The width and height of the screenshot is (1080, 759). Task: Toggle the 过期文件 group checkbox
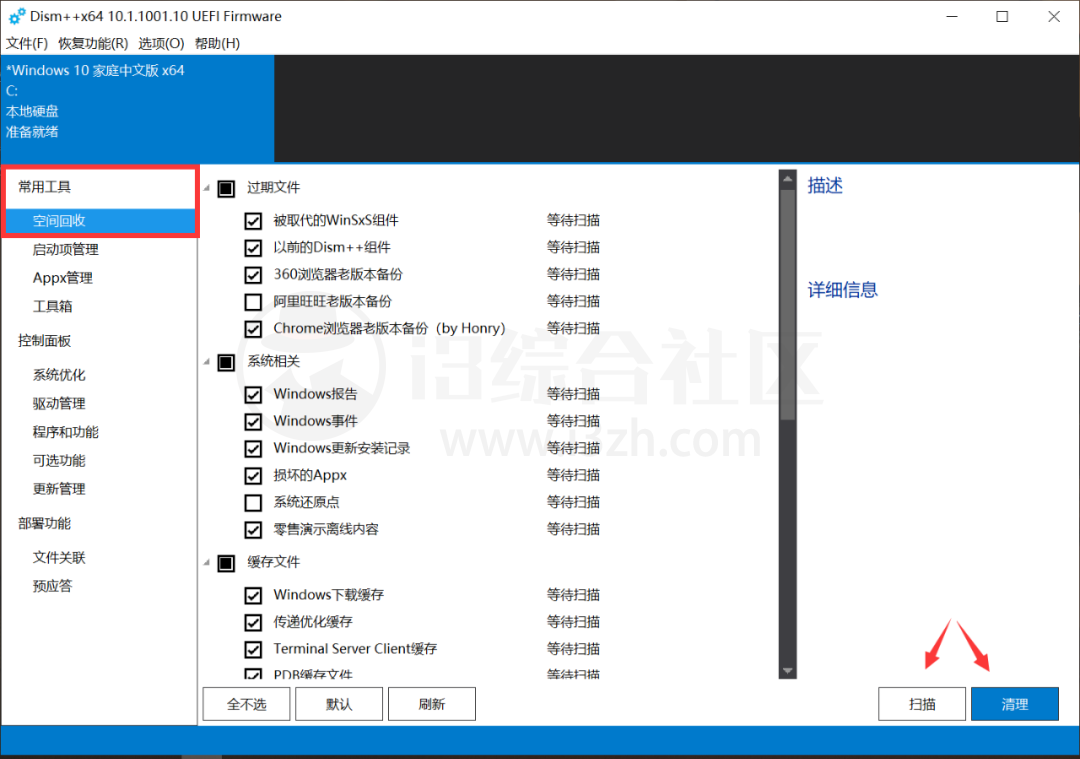[x=226, y=189]
